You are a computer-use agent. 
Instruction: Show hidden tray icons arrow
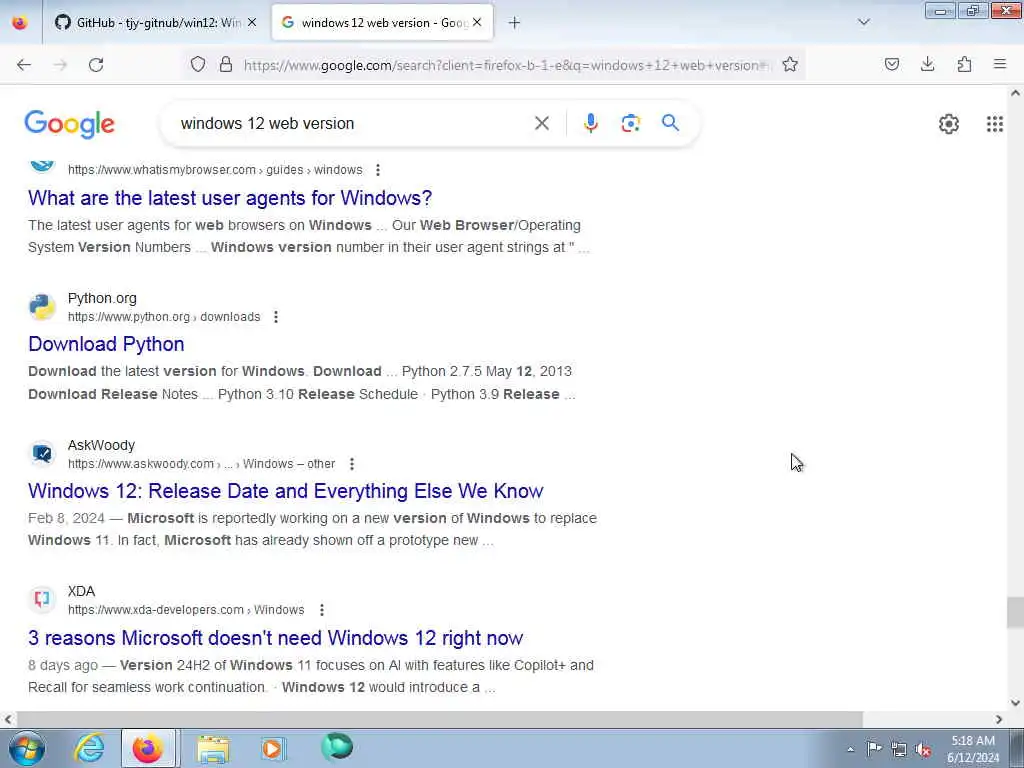click(850, 750)
